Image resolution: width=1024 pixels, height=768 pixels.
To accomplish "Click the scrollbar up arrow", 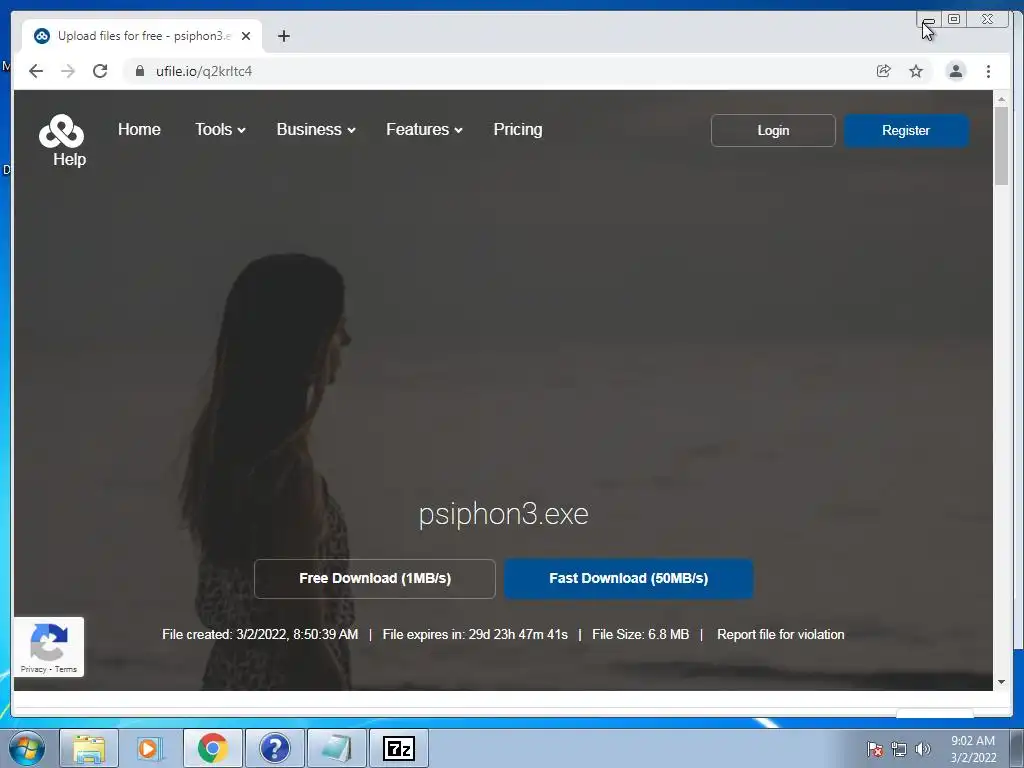I will 1001,99.
